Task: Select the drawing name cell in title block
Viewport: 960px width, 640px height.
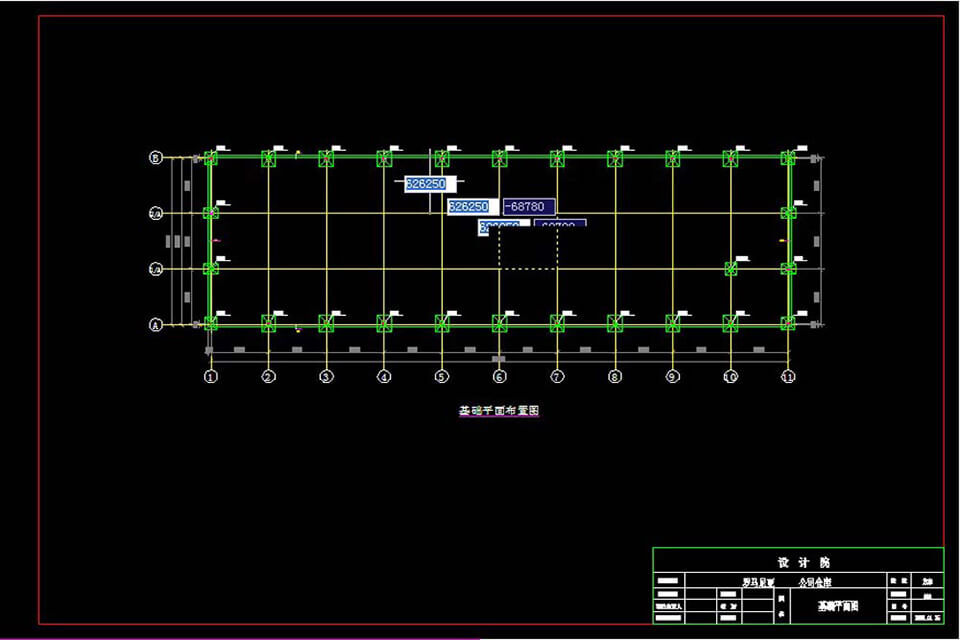Action: point(836,605)
